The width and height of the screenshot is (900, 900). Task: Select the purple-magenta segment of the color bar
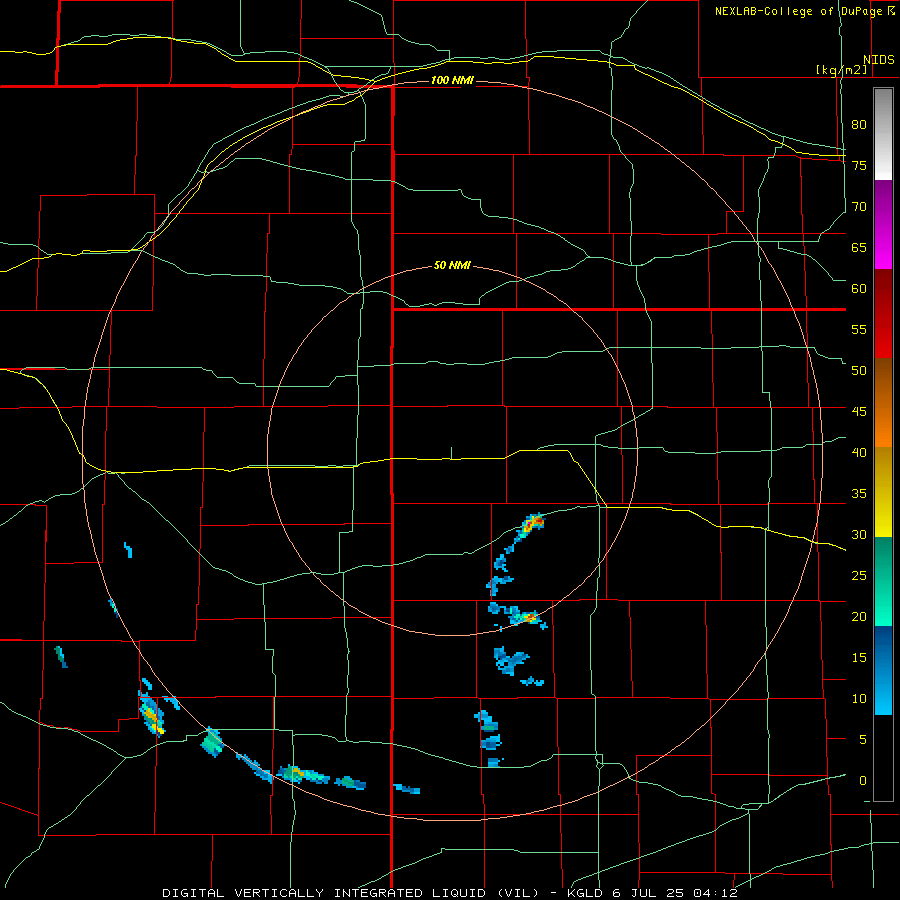883,225
